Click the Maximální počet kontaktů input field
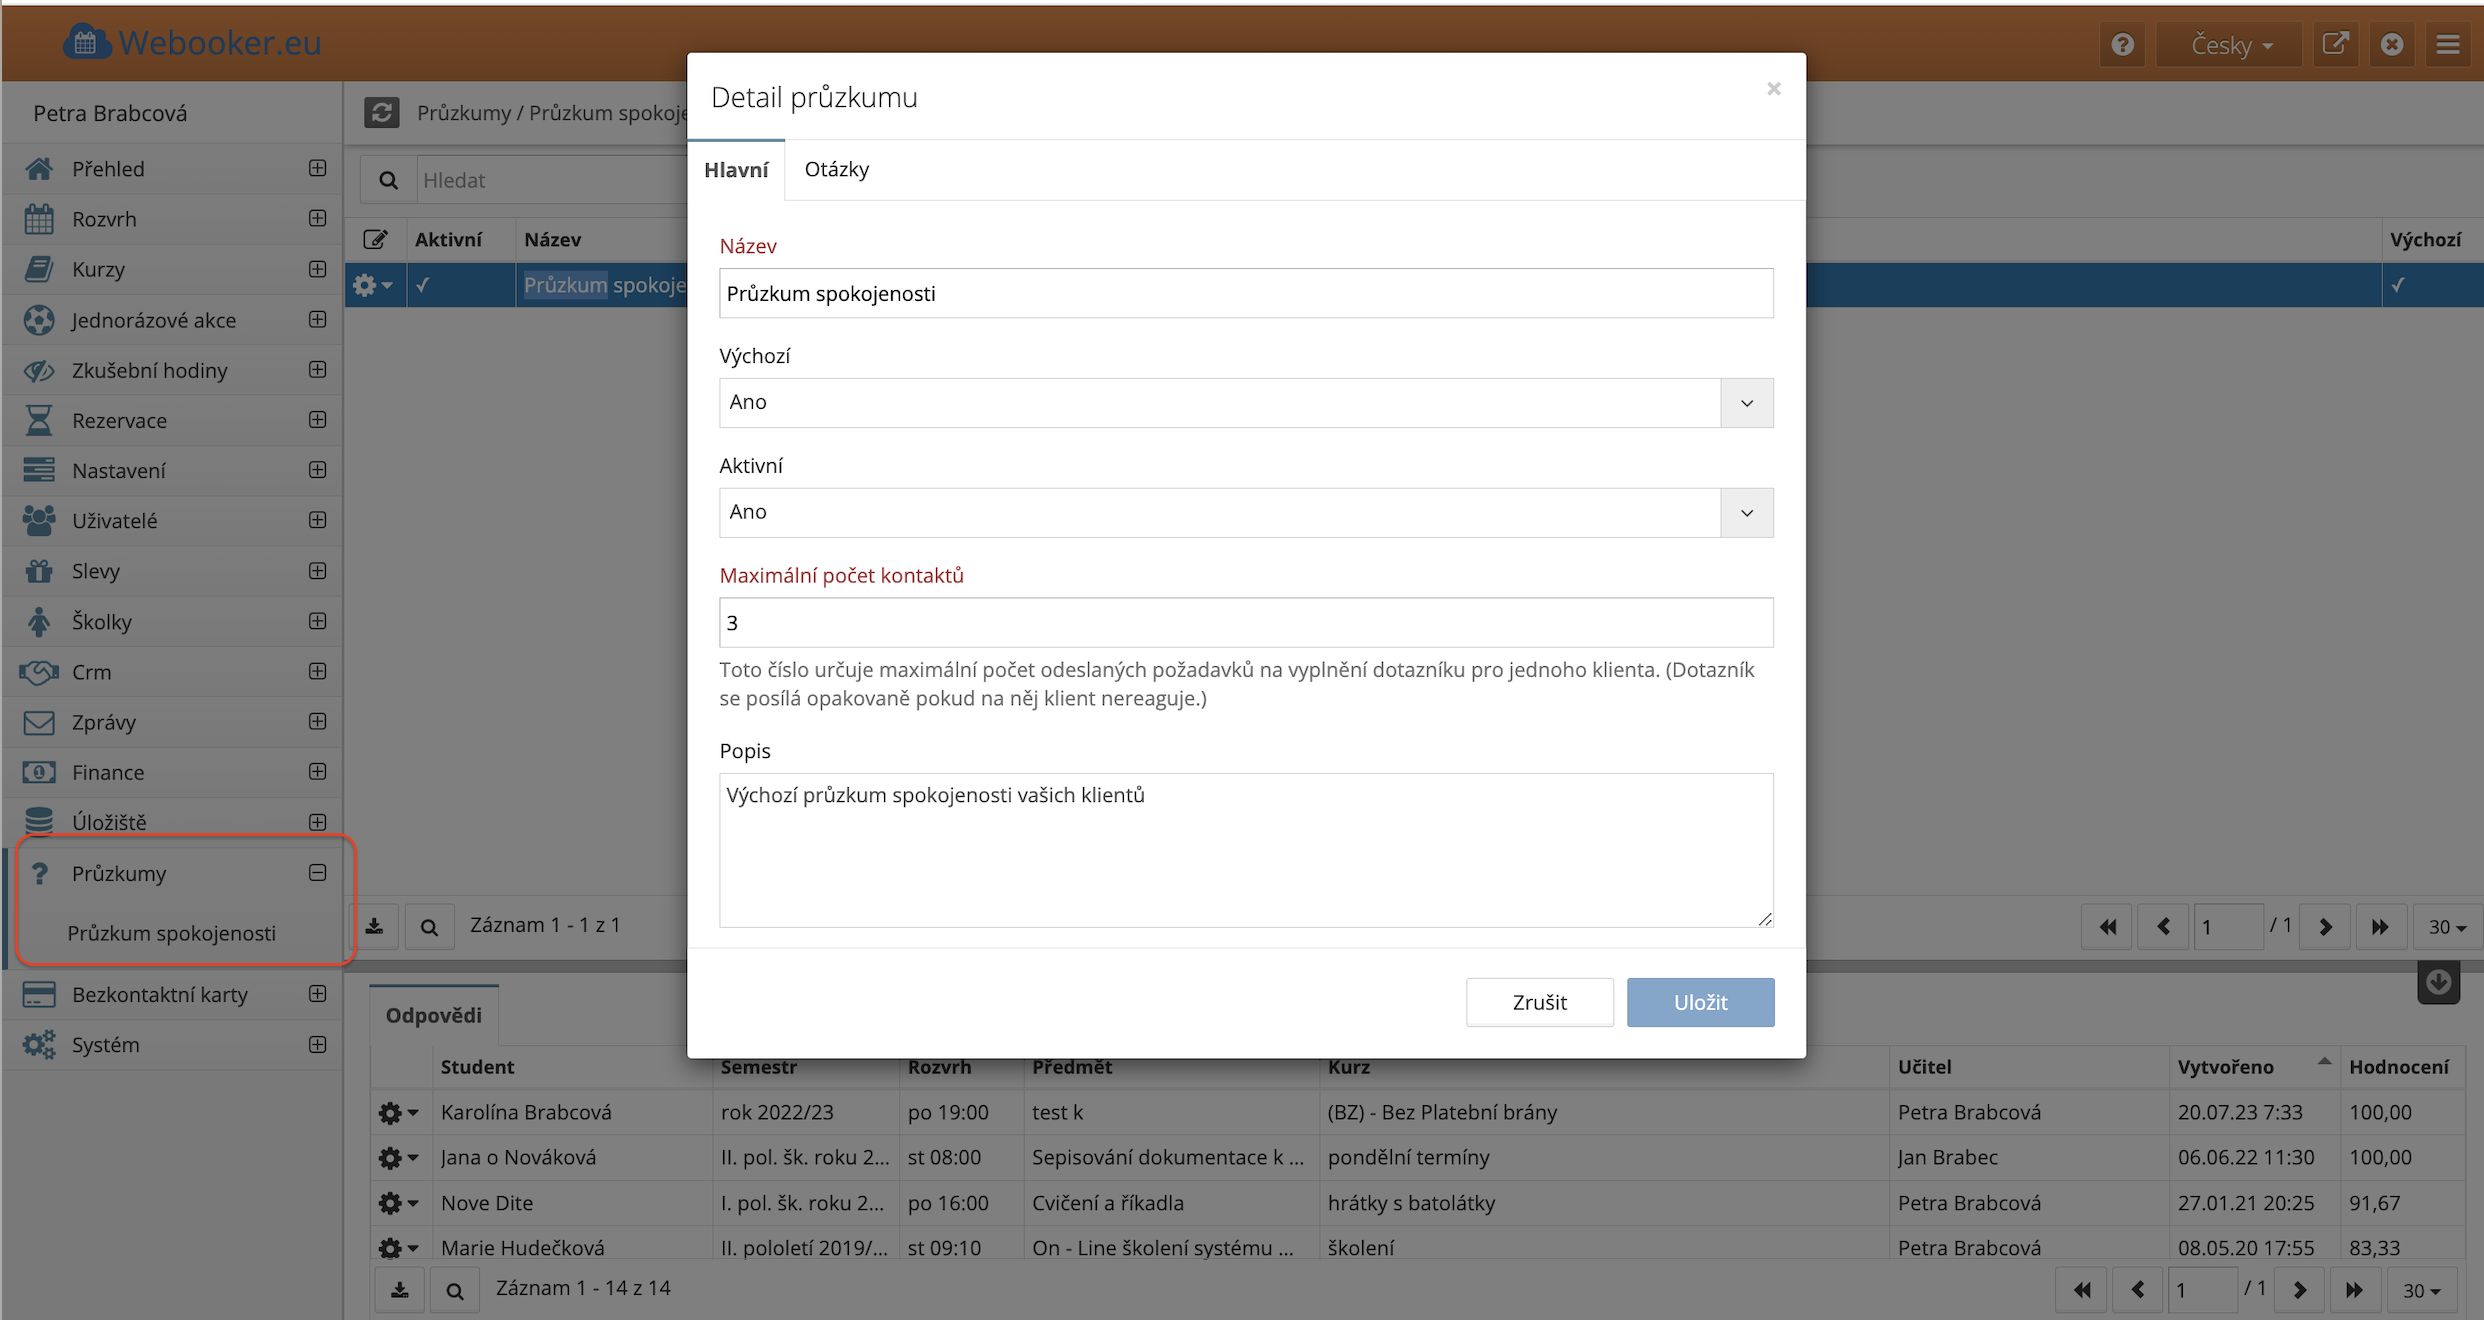This screenshot has width=2484, height=1320. pyautogui.click(x=1245, y=623)
